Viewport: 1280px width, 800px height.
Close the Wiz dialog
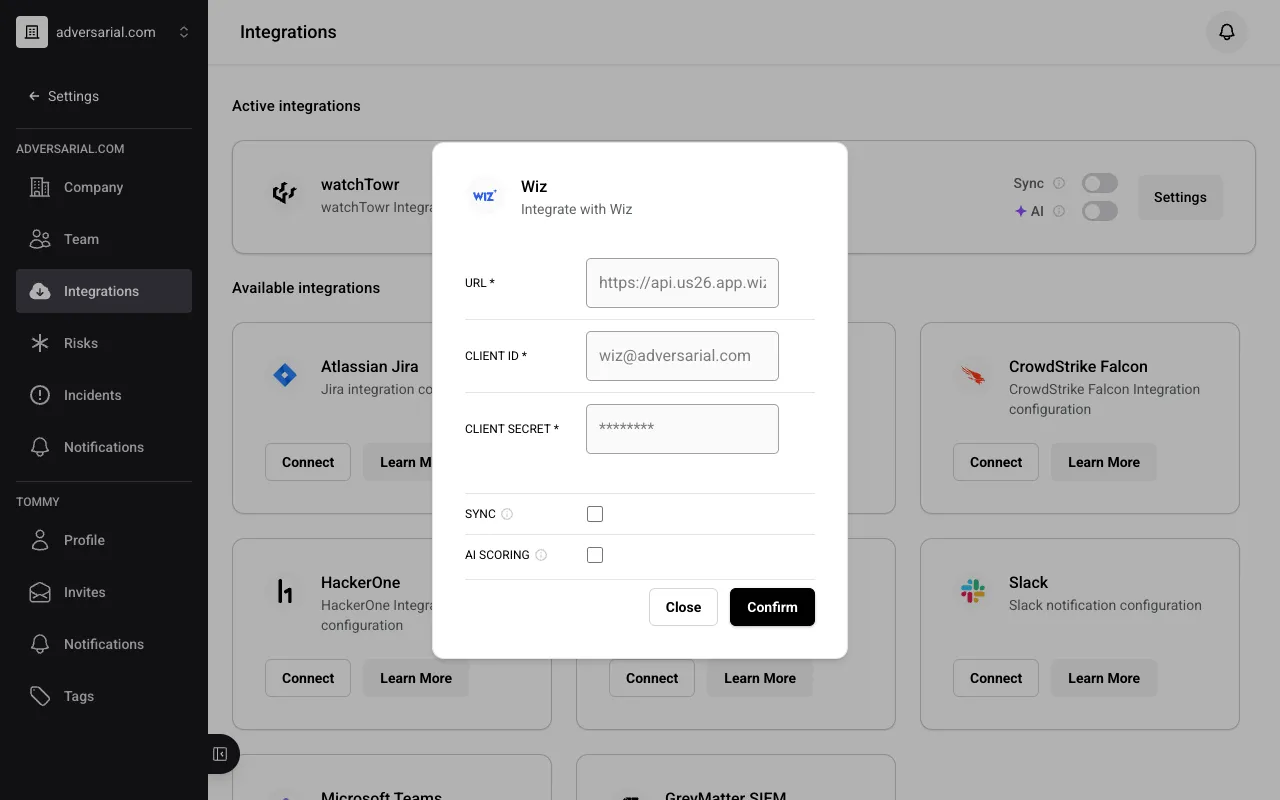(x=683, y=607)
